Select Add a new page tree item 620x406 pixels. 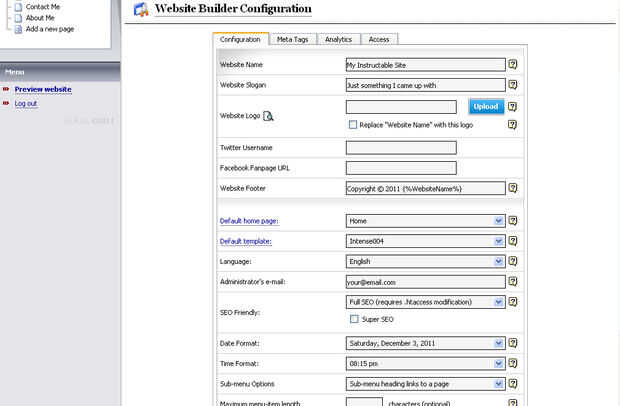(x=49, y=29)
